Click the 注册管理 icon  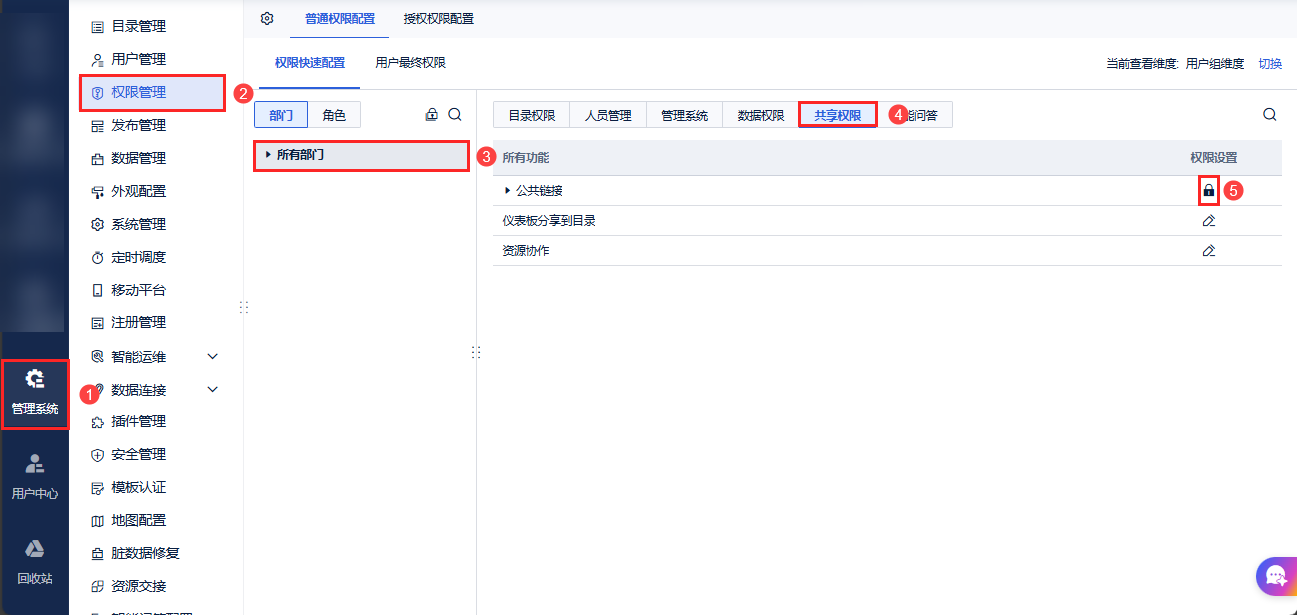point(97,322)
